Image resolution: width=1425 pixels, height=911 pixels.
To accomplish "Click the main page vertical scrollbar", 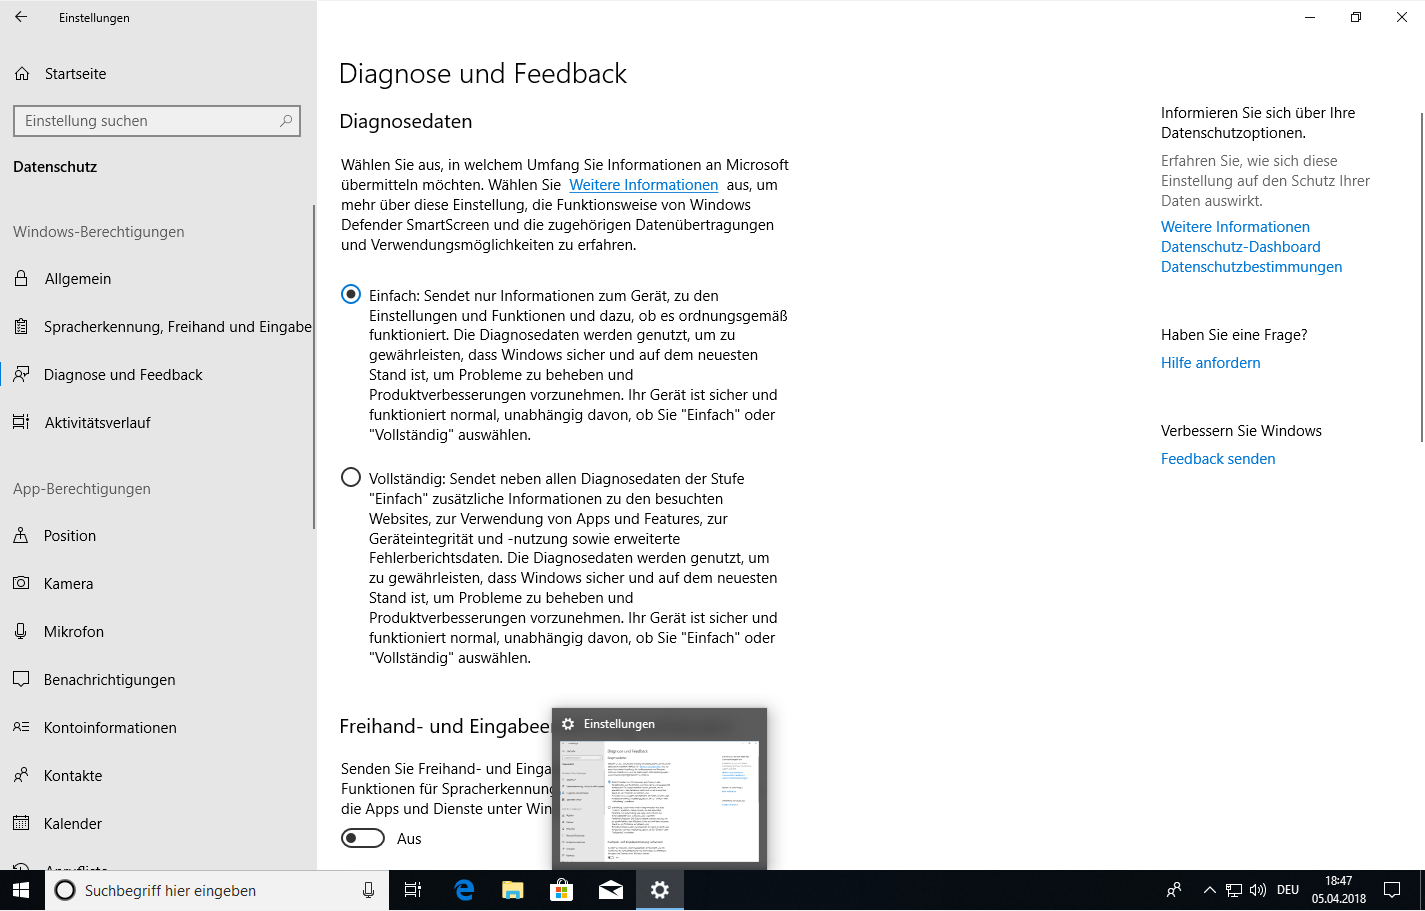I will pyautogui.click(x=1421, y=277).
